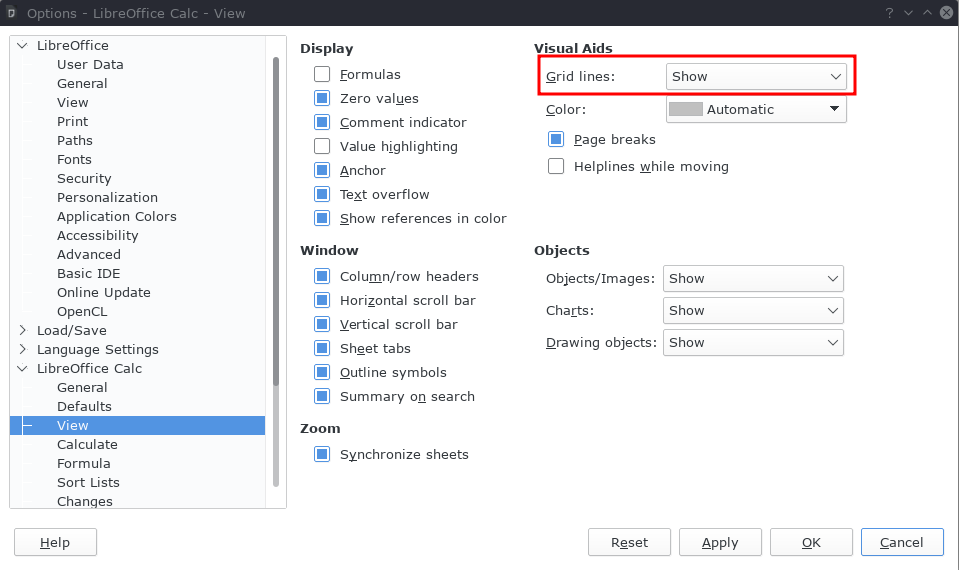This screenshot has width=959, height=570.
Task: Open the Drawing objects dropdown
Action: click(753, 342)
